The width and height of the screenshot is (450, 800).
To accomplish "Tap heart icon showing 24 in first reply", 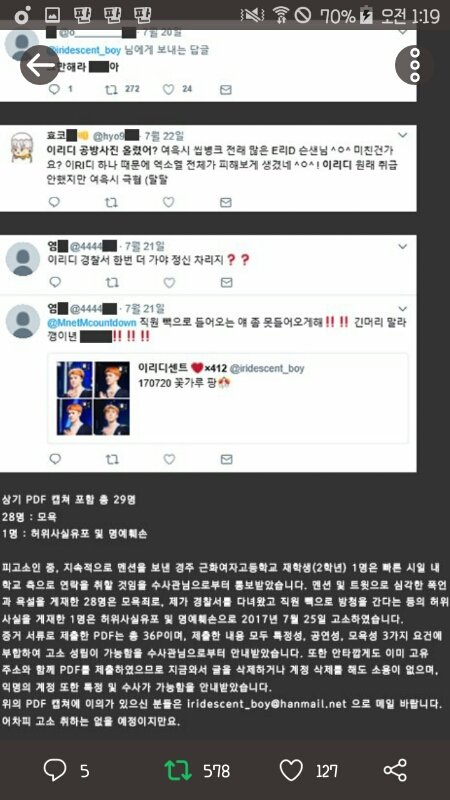I will [x=168, y=89].
